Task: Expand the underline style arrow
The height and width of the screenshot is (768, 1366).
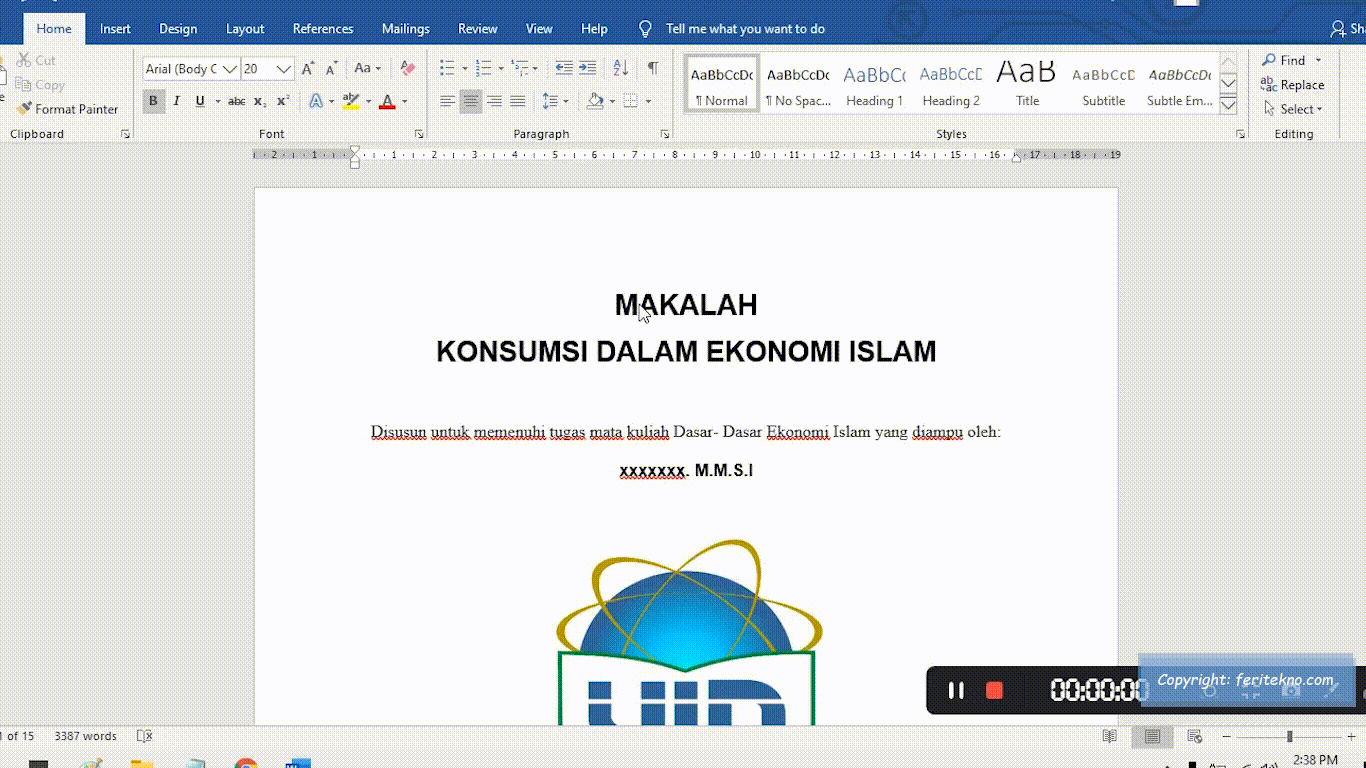Action: (x=217, y=101)
